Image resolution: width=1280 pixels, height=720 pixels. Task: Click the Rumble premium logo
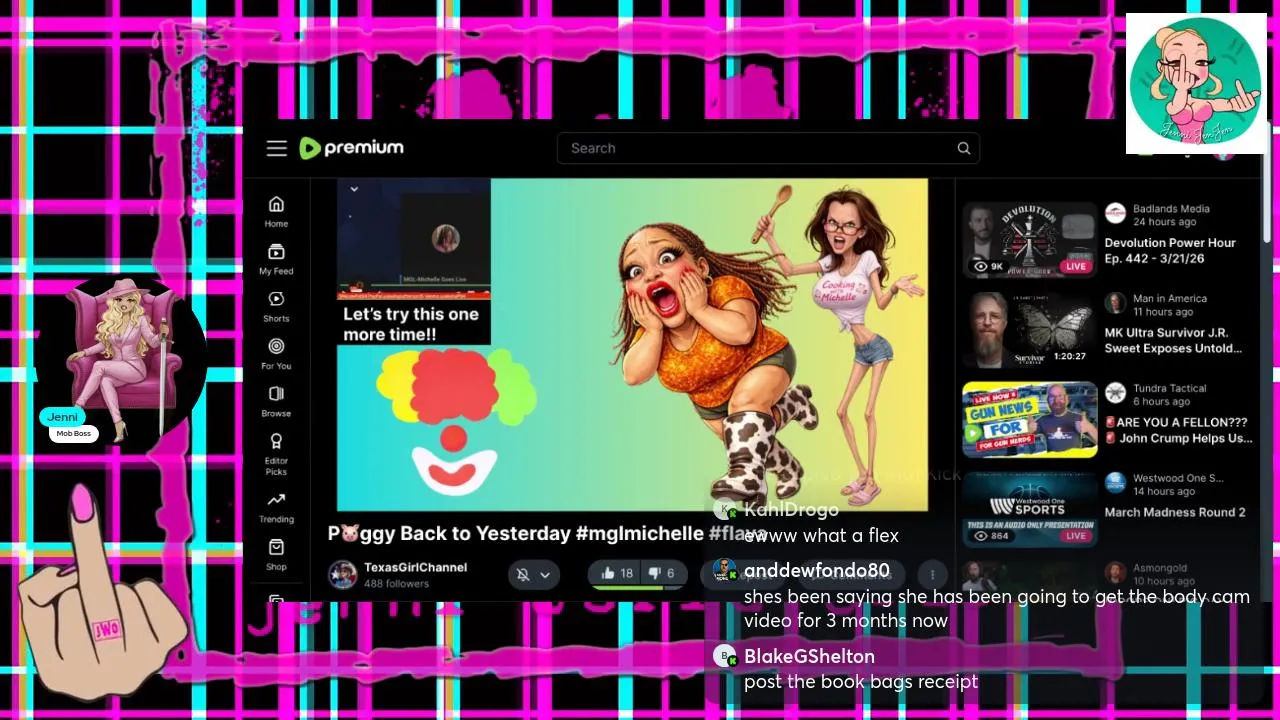[351, 148]
